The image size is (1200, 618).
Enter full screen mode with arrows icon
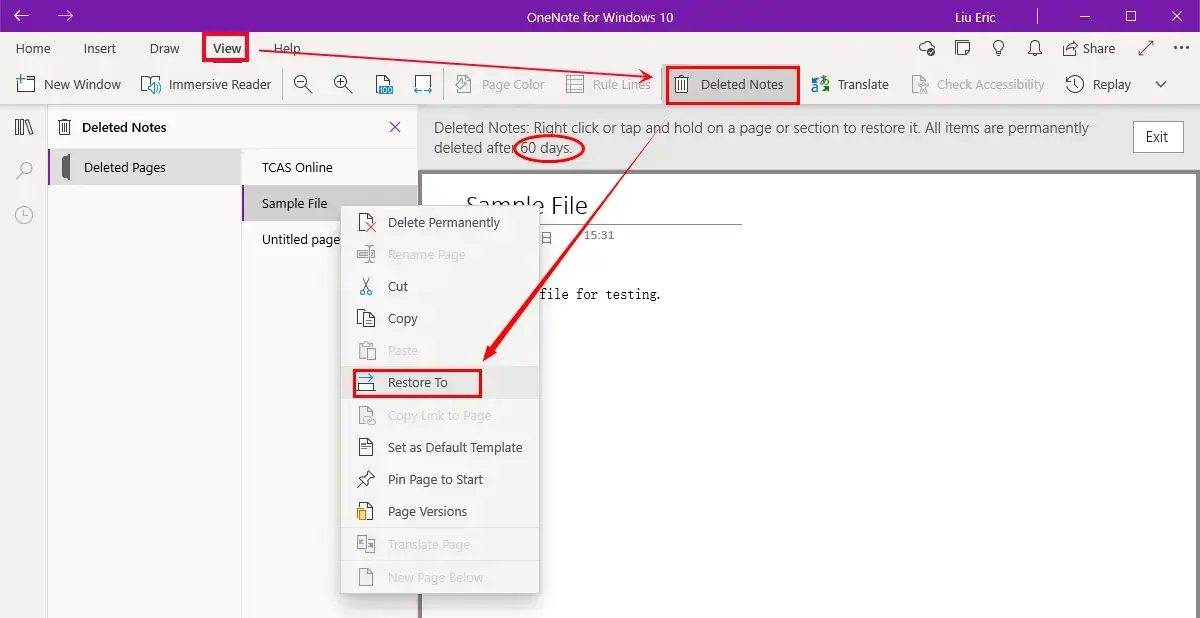coord(1146,48)
